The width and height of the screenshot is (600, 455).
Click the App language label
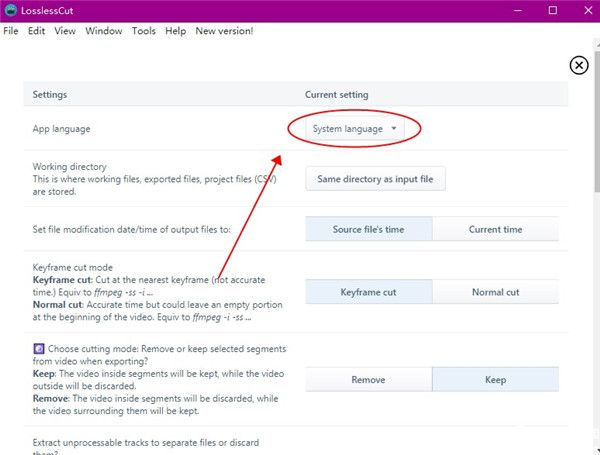(x=62, y=129)
